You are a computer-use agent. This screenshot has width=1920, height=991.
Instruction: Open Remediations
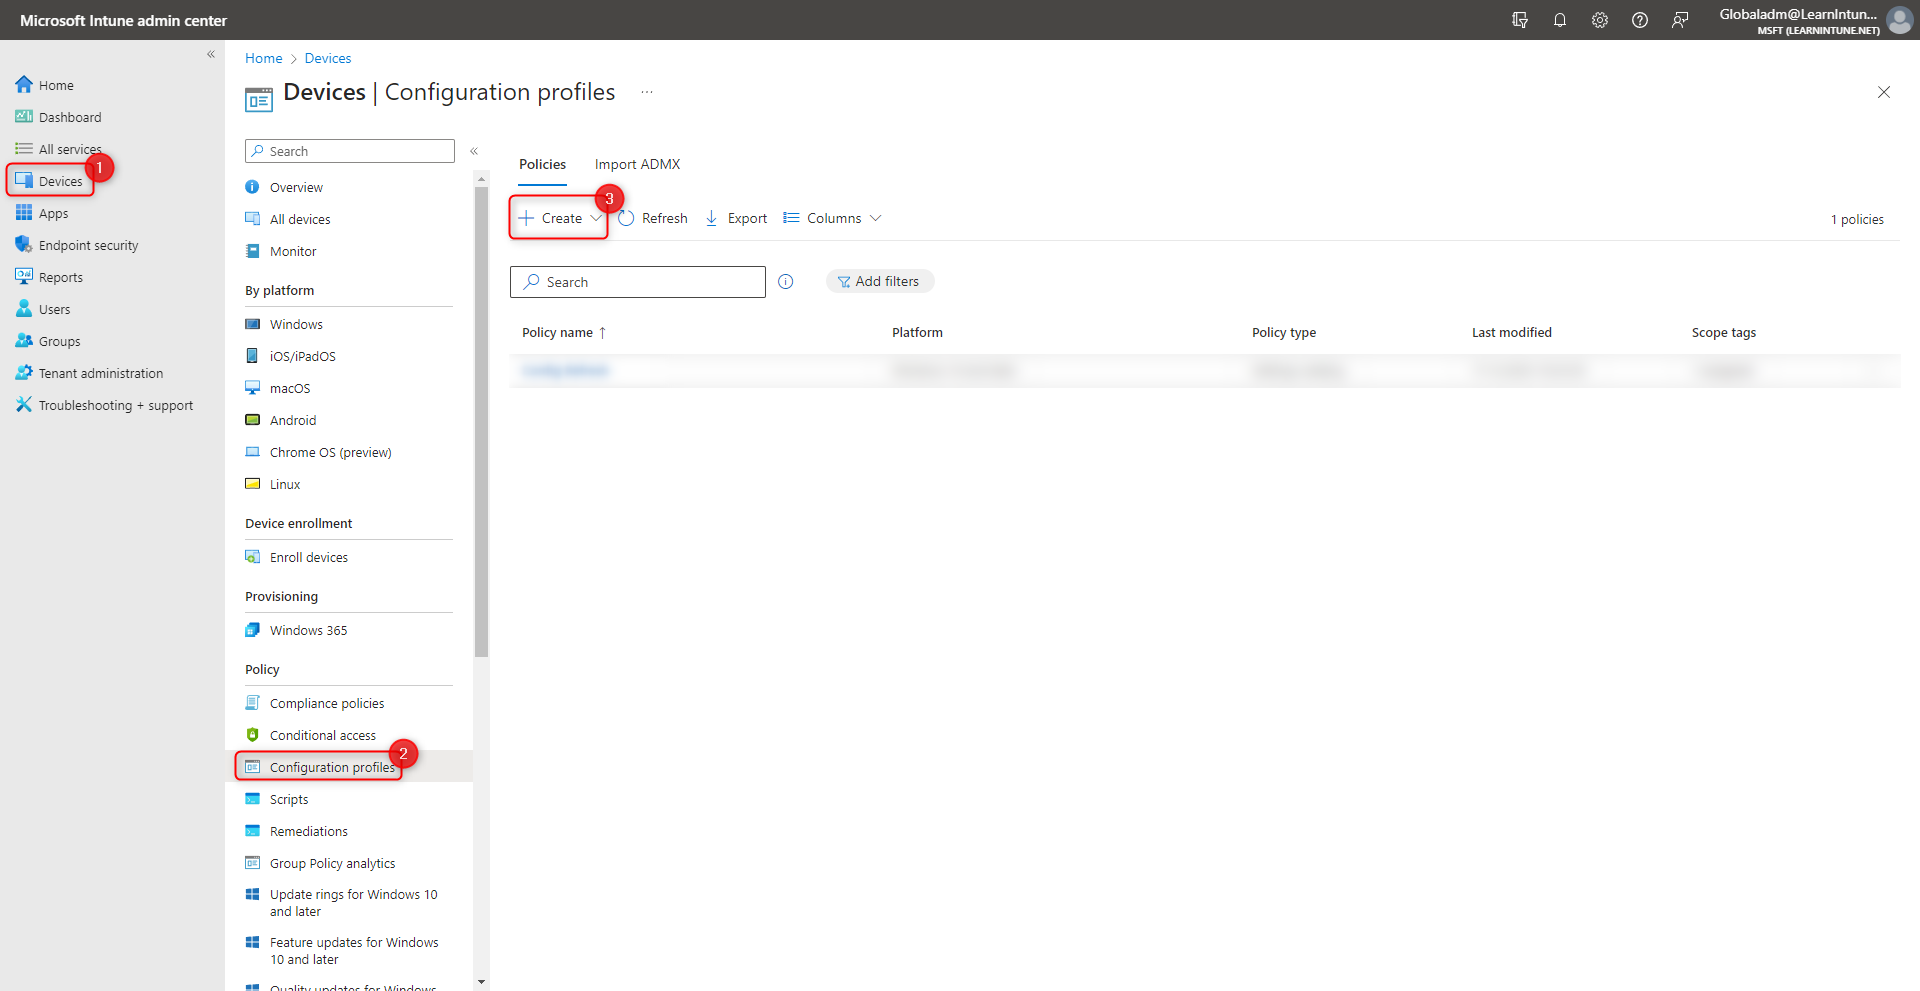(x=308, y=831)
